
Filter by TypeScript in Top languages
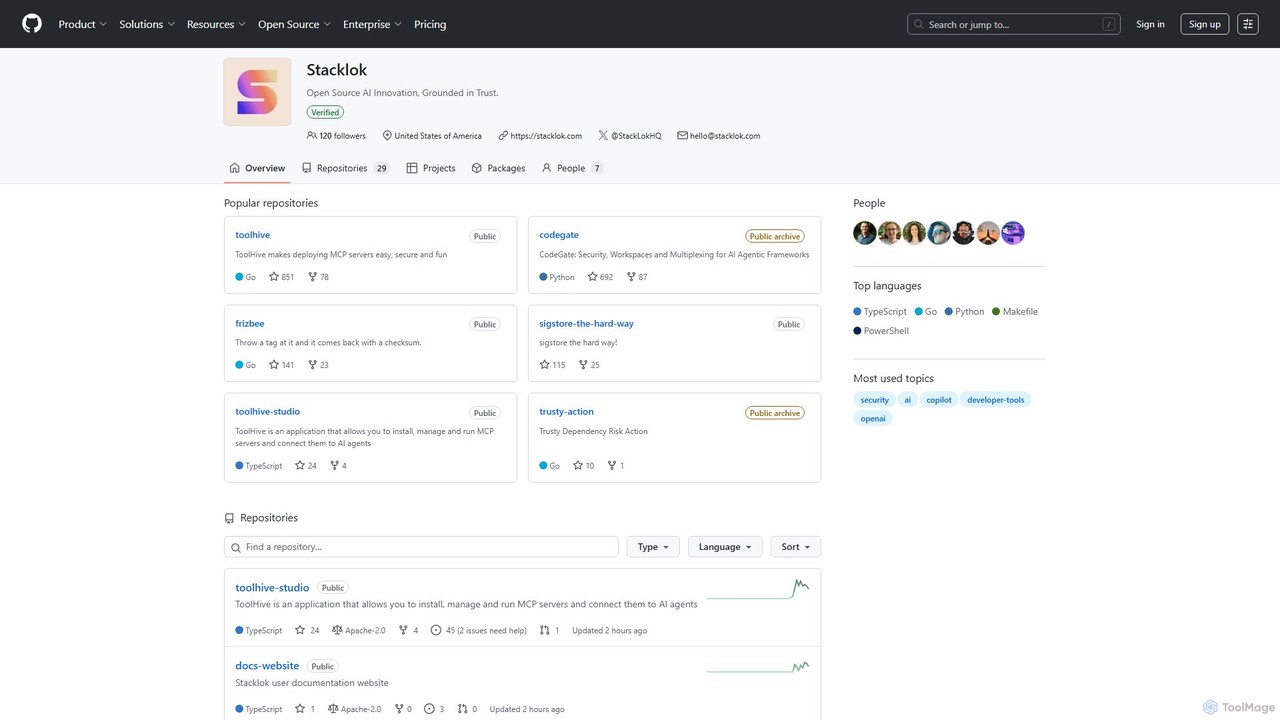[x=880, y=312]
